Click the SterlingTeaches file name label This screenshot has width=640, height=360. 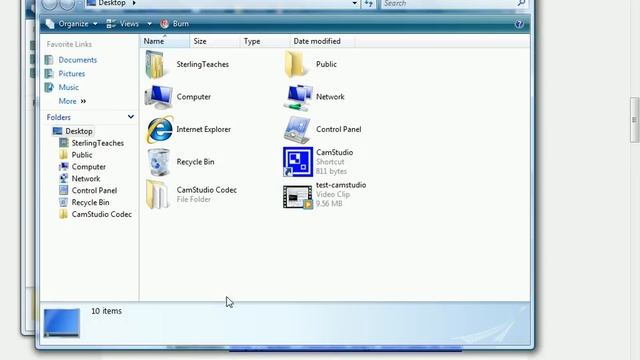(202, 64)
